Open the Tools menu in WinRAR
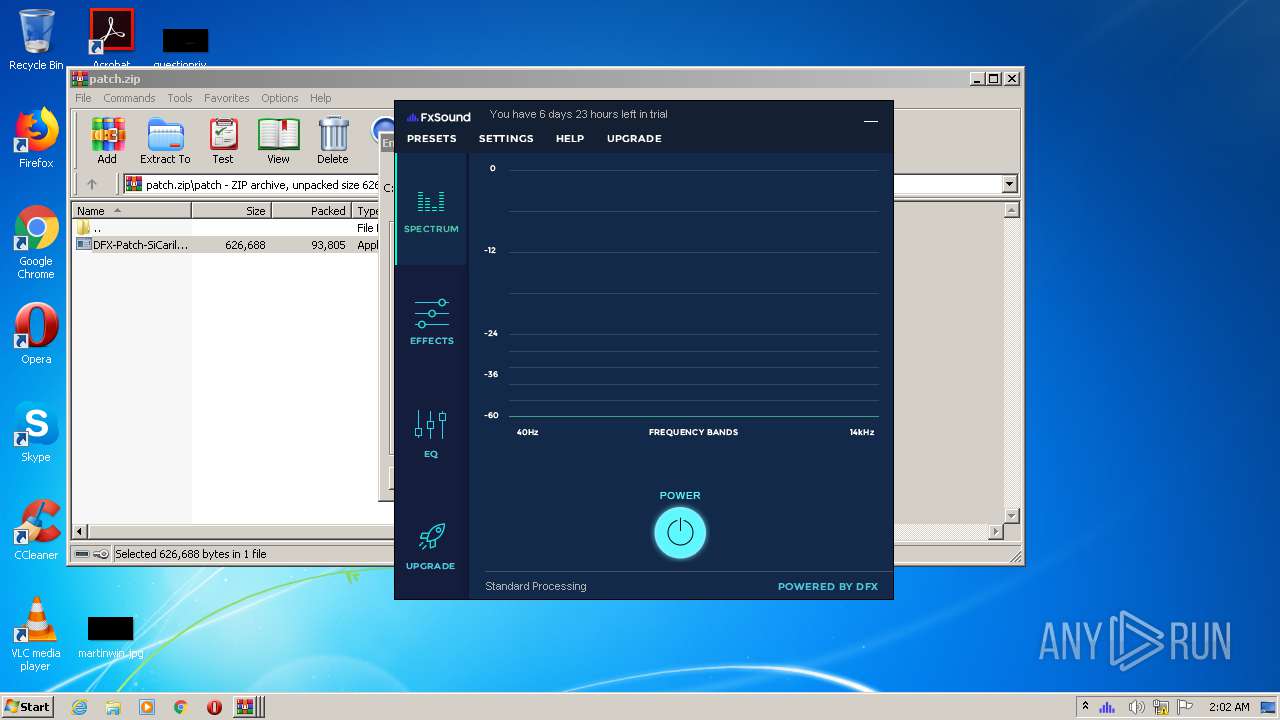Viewport: 1280px width, 720px height. (180, 98)
